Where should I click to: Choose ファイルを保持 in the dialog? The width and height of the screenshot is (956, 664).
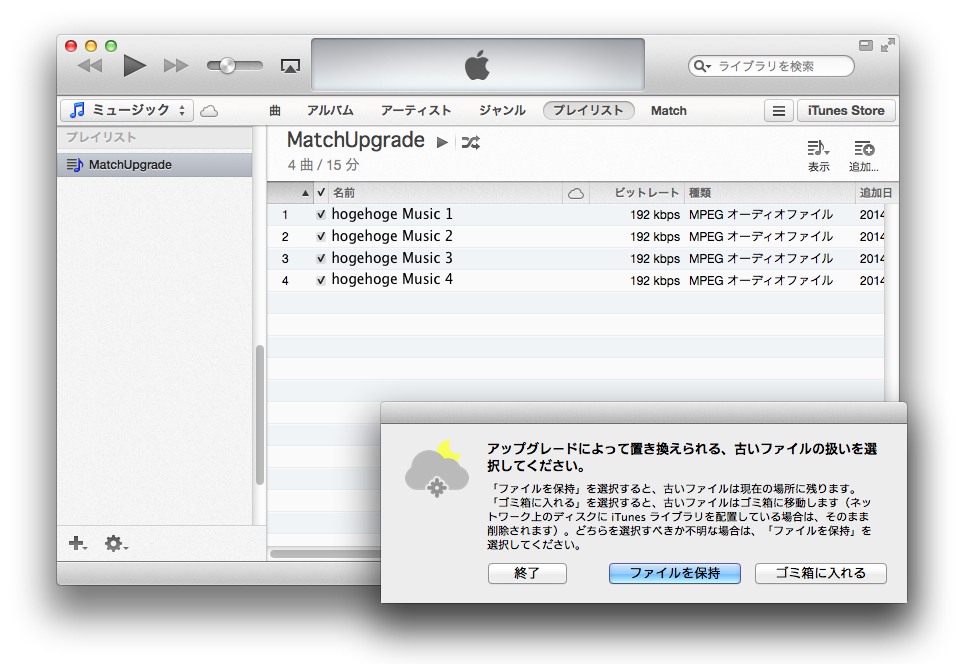pos(675,573)
